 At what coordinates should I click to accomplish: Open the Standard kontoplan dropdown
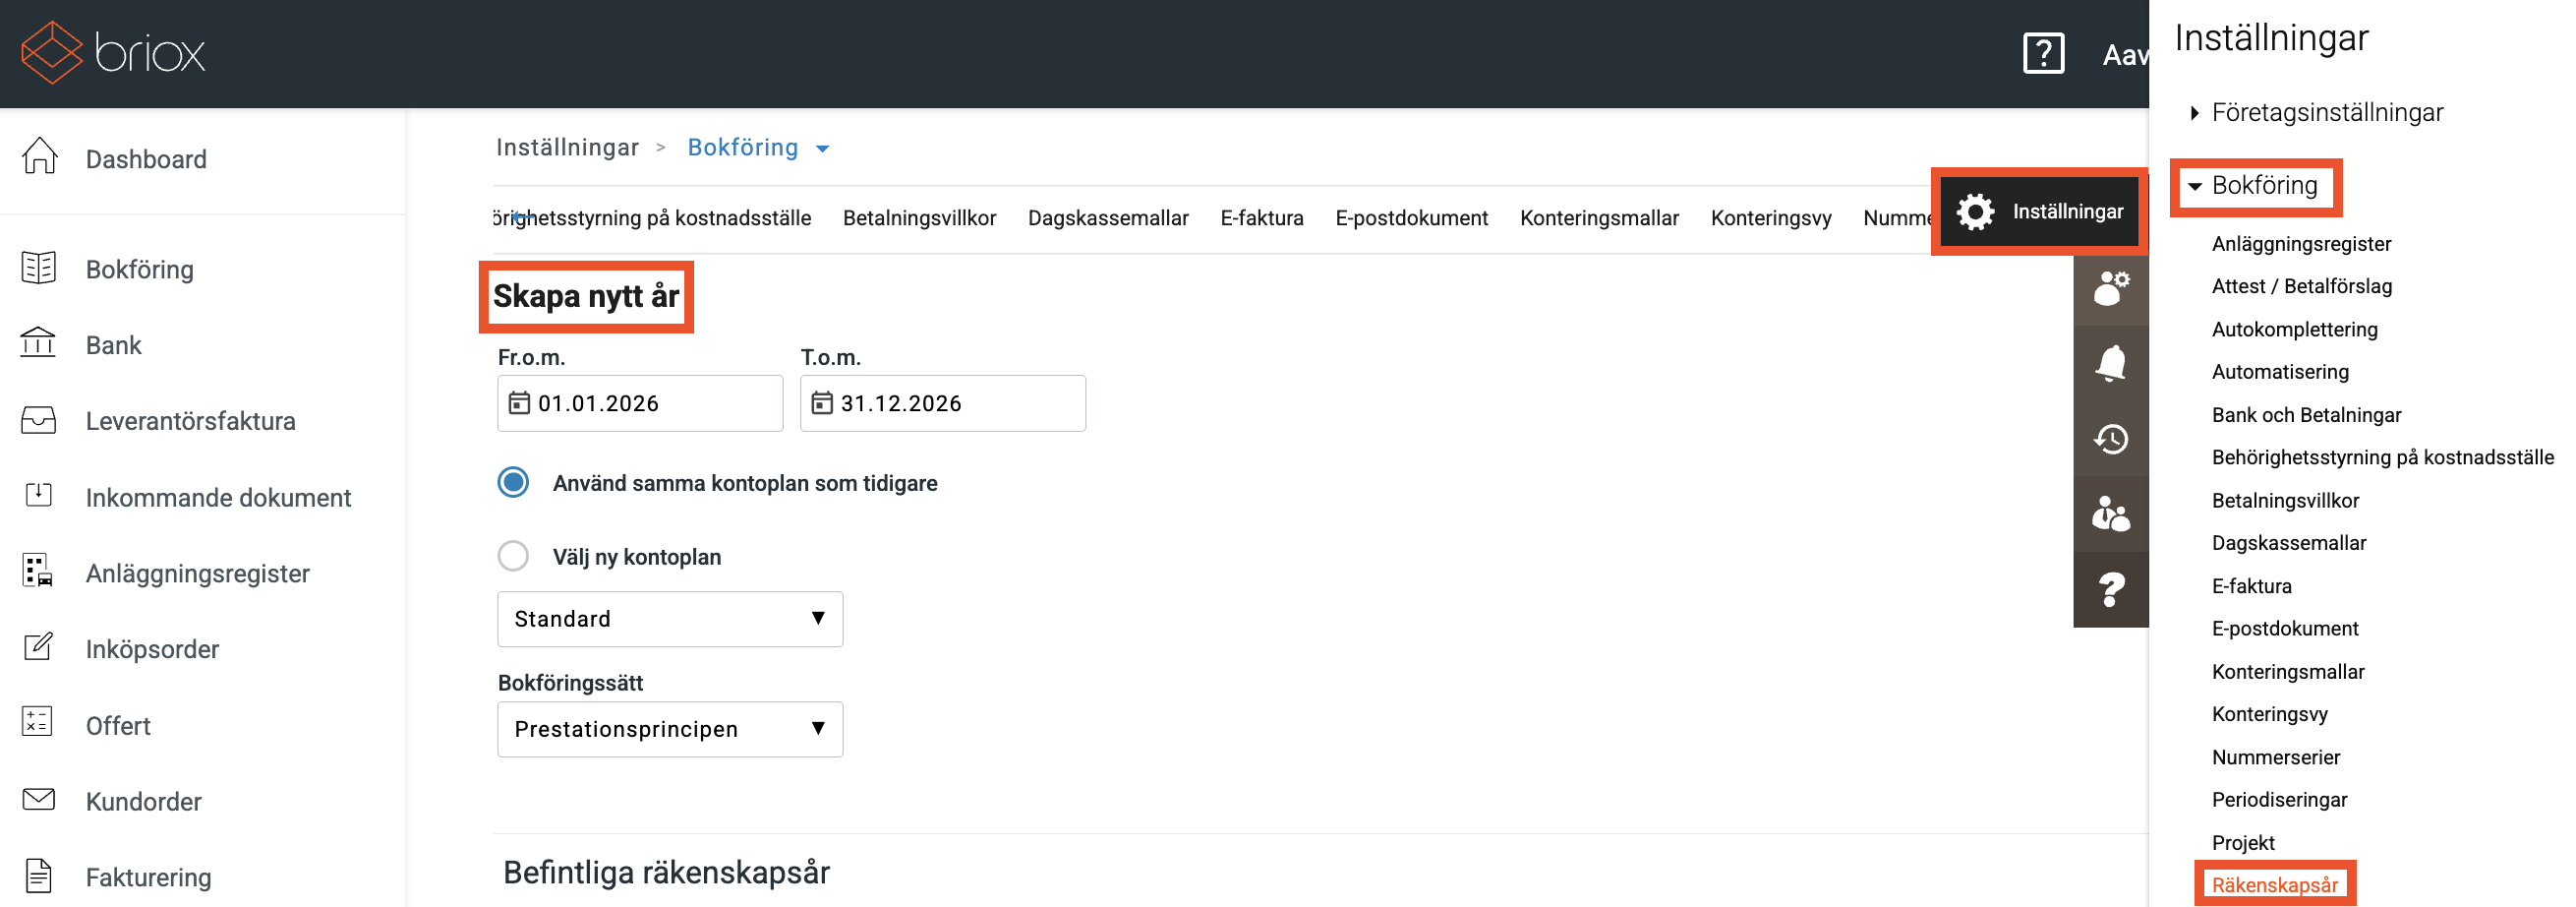[669, 619]
